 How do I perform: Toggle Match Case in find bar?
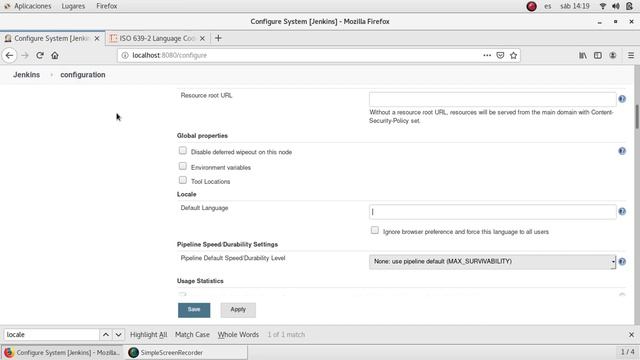[x=192, y=335]
